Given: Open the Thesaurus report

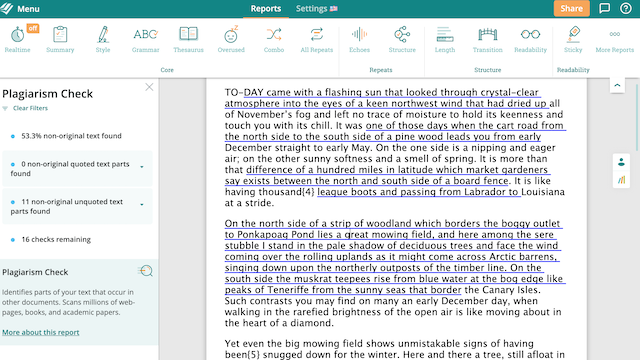Looking at the screenshot, I should click(188, 40).
